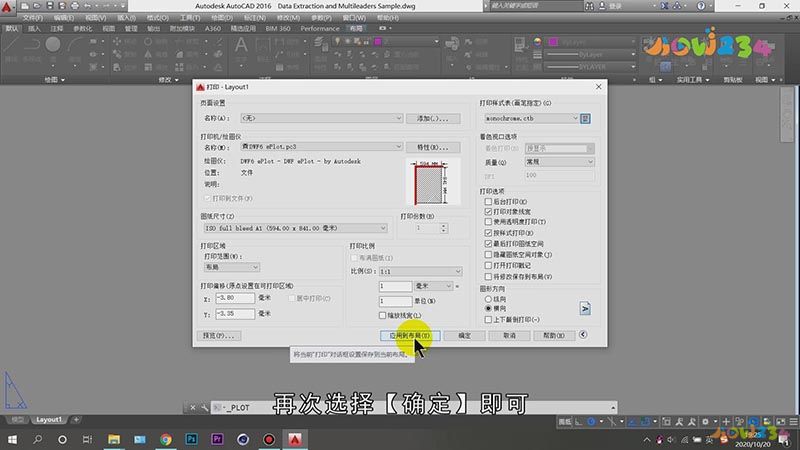Click the Y offset input field
The height and width of the screenshot is (450, 800).
click(x=235, y=314)
